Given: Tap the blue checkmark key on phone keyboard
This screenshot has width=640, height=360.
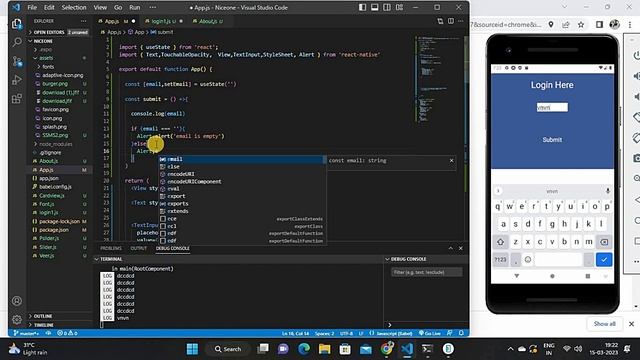Looking at the screenshot, I should 604,260.
